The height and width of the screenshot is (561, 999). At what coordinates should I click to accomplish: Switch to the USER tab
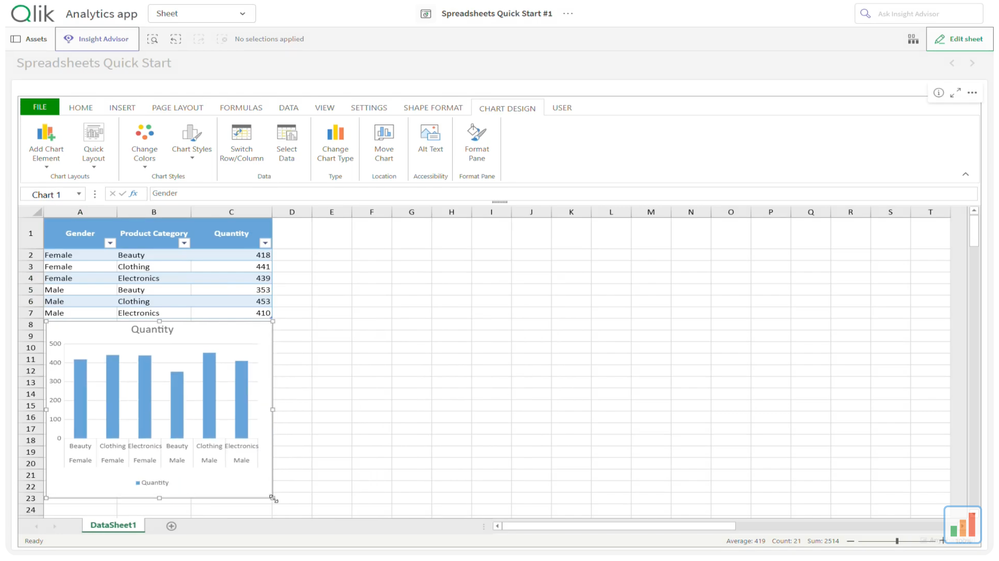pos(562,108)
